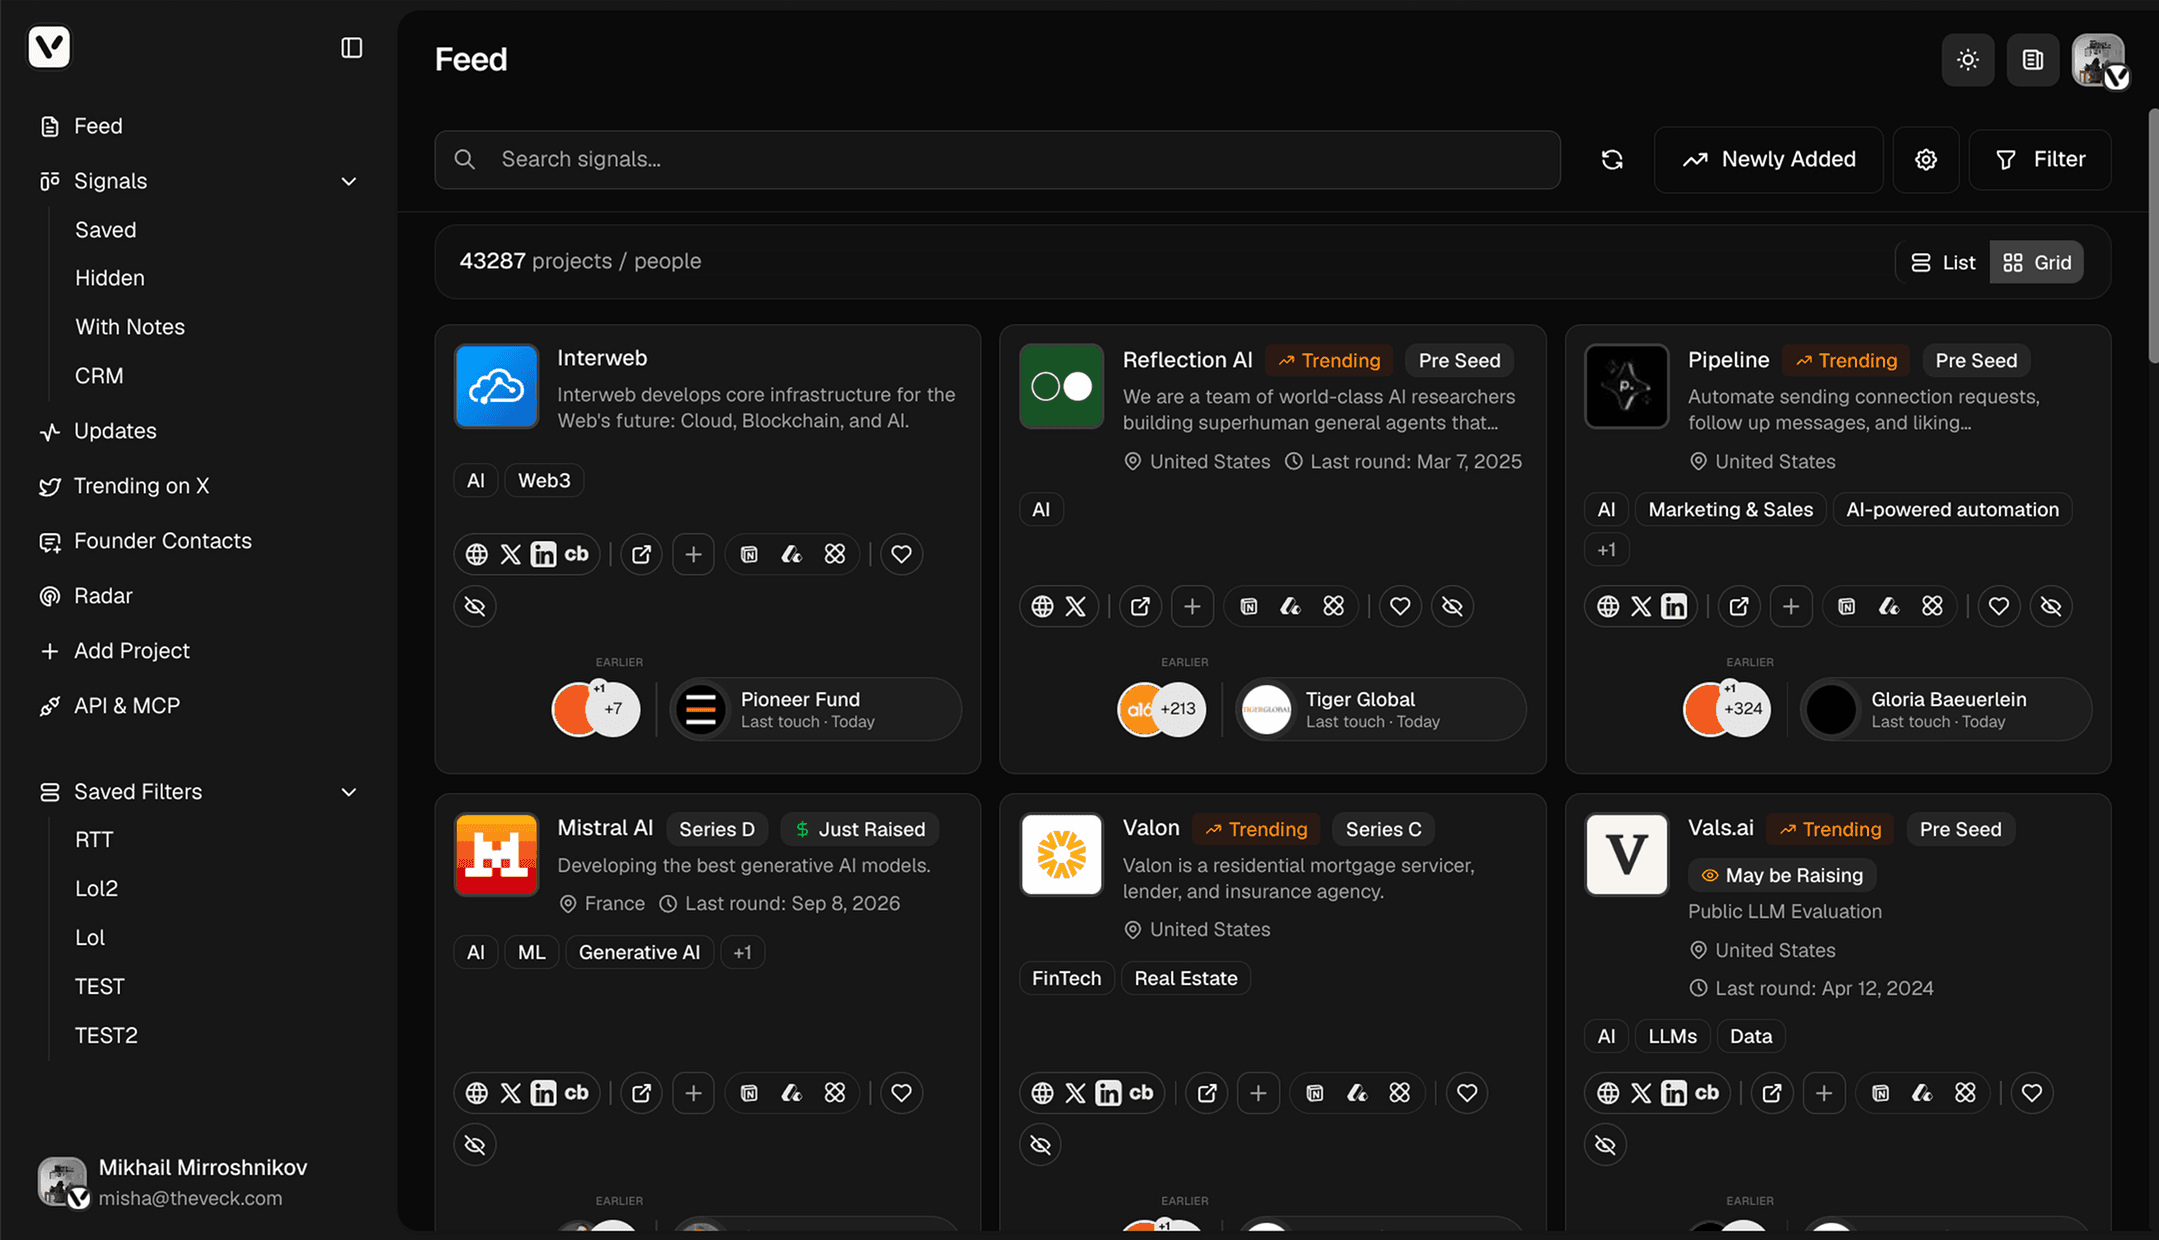Collapse the sidebar with the panel icon
Screen dimensions: 2159x1240
(x=351, y=48)
